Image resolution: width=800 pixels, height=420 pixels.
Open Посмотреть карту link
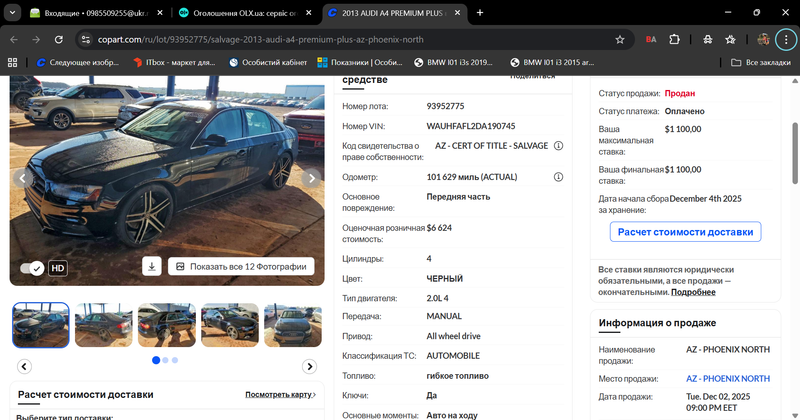tap(280, 394)
